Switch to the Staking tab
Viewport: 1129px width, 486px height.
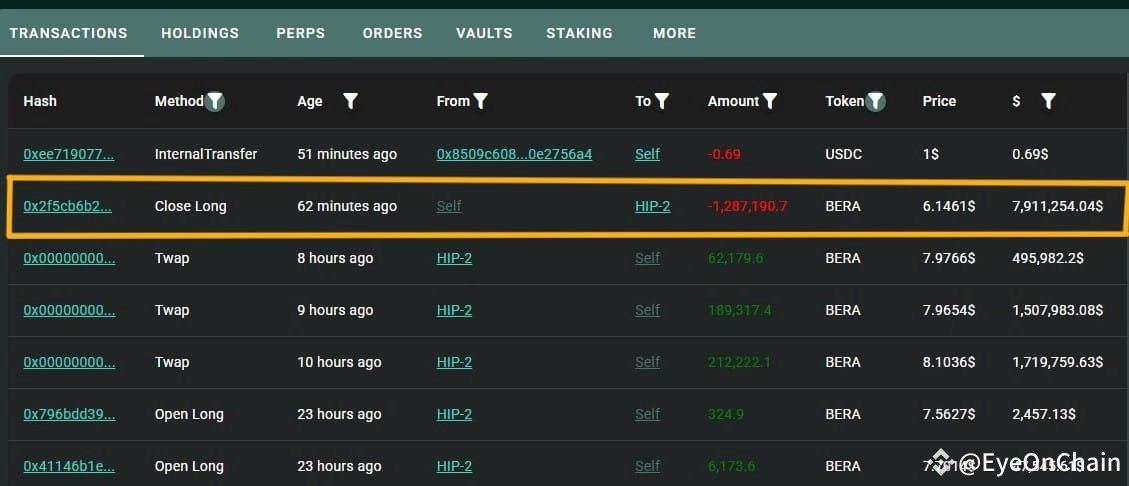pyautogui.click(x=580, y=33)
